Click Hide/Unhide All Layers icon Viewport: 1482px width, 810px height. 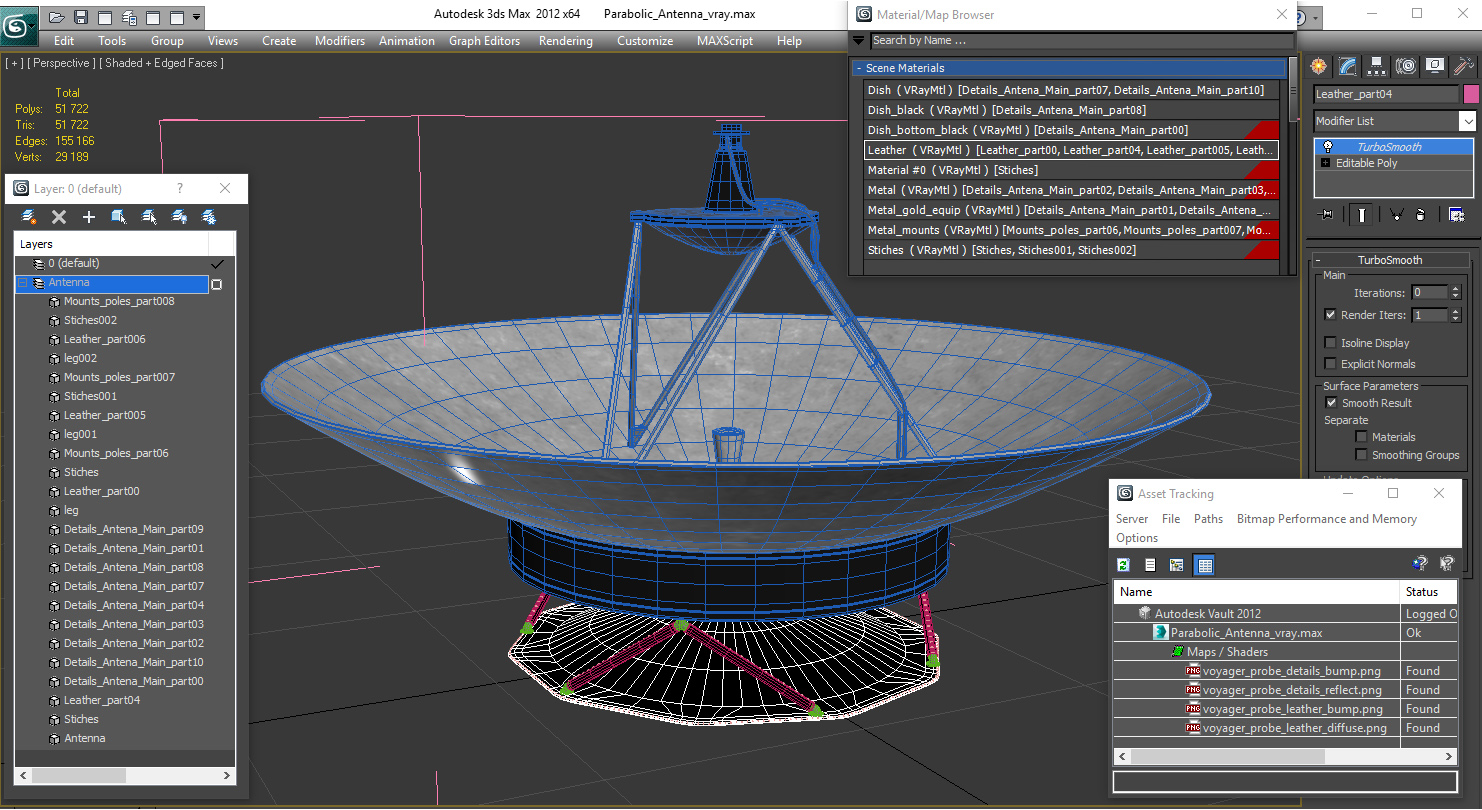click(179, 216)
